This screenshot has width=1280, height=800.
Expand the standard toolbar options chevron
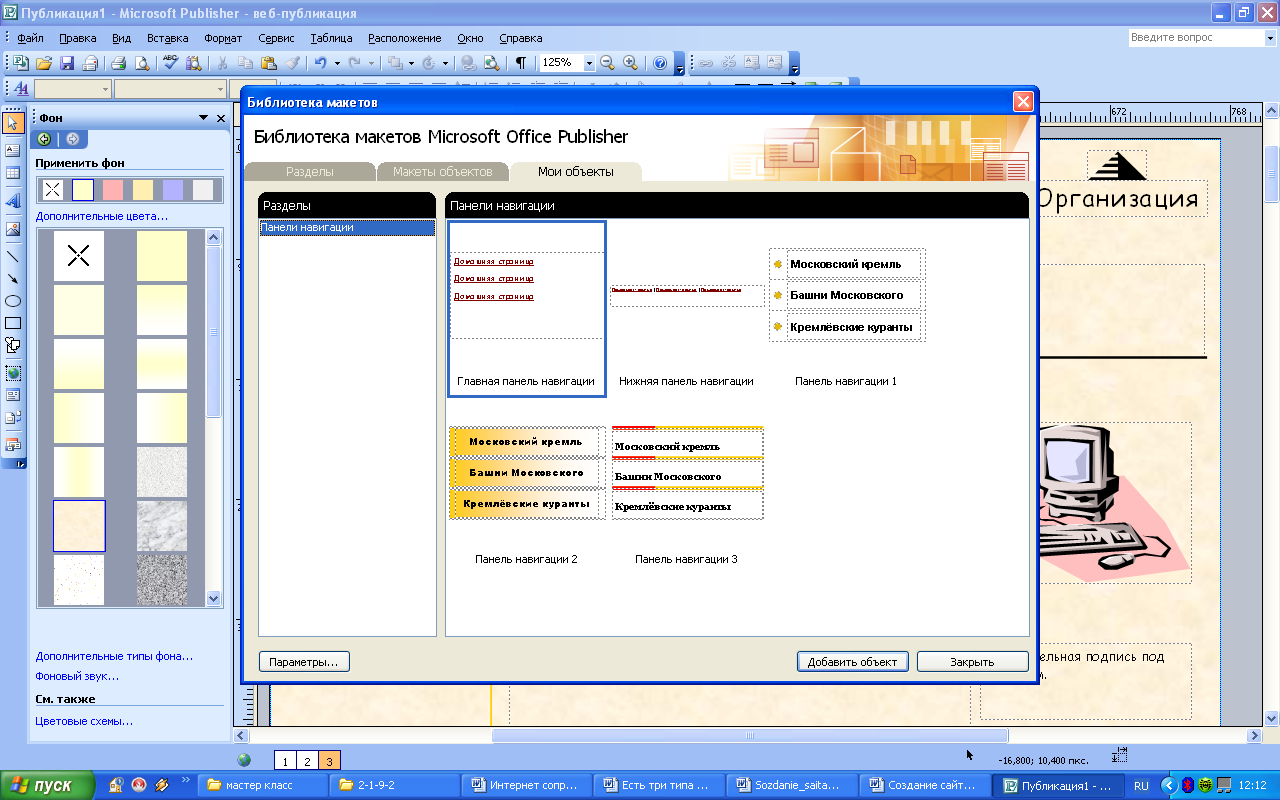[x=680, y=66]
